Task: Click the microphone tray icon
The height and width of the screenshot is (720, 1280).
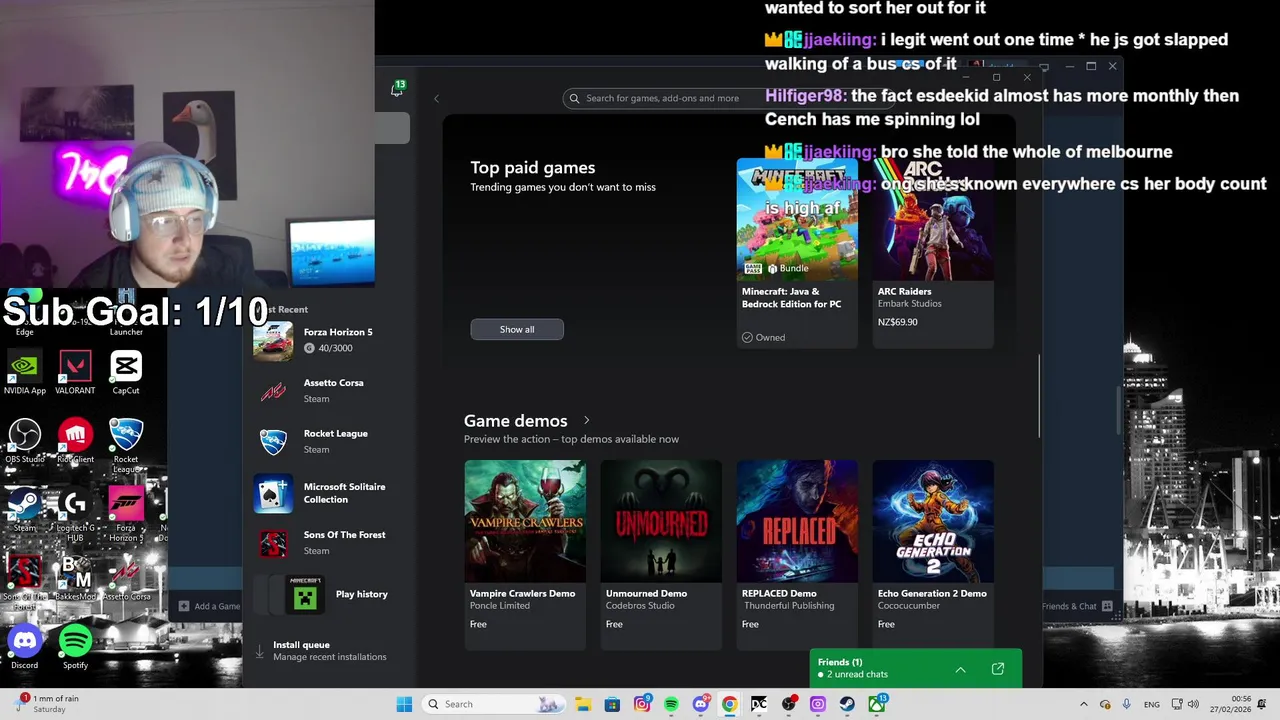Action: 1126,704
